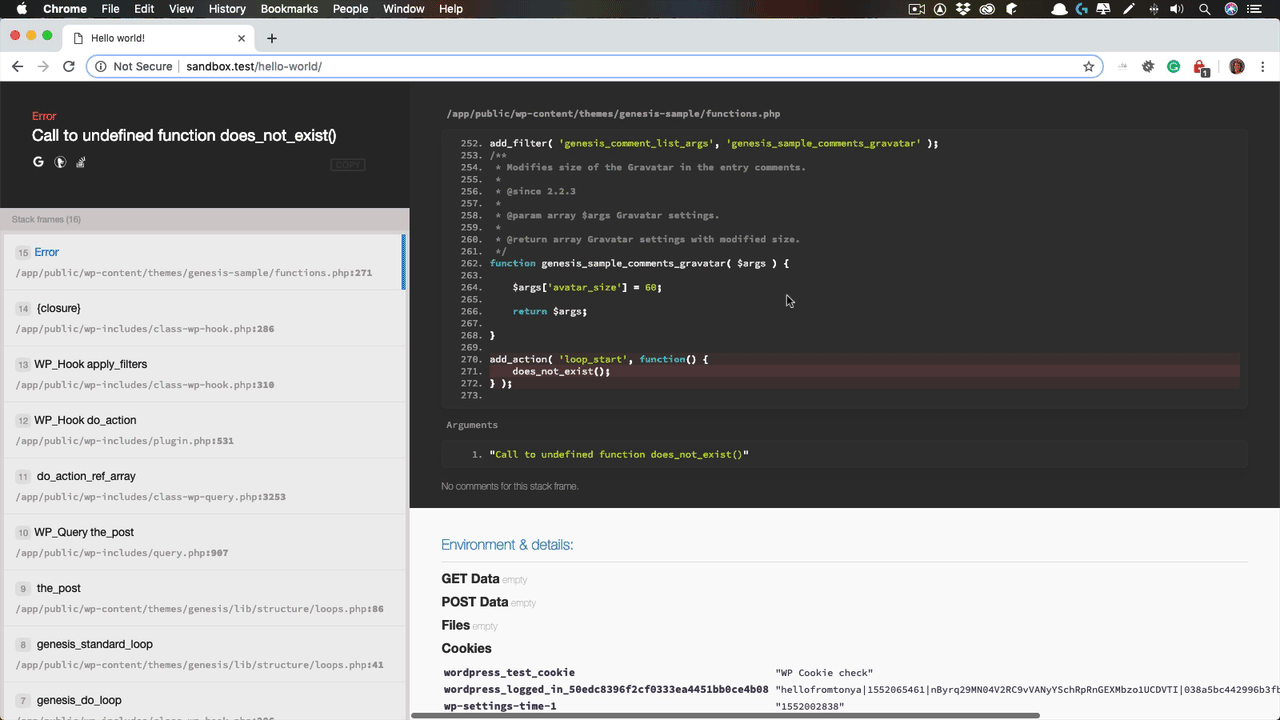Select stack frame 11 do_action_ref_array
Image resolution: width=1280 pixels, height=720 pixels.
[x=203, y=486]
